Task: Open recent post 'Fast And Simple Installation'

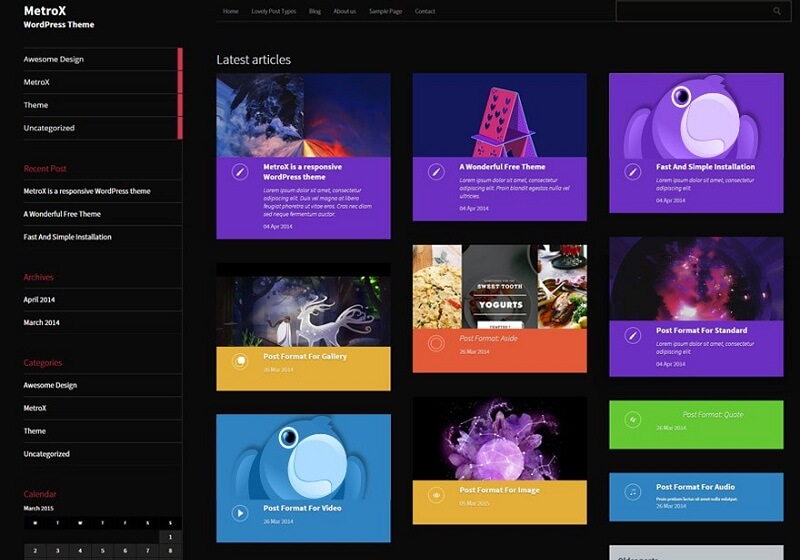Action: click(67, 237)
